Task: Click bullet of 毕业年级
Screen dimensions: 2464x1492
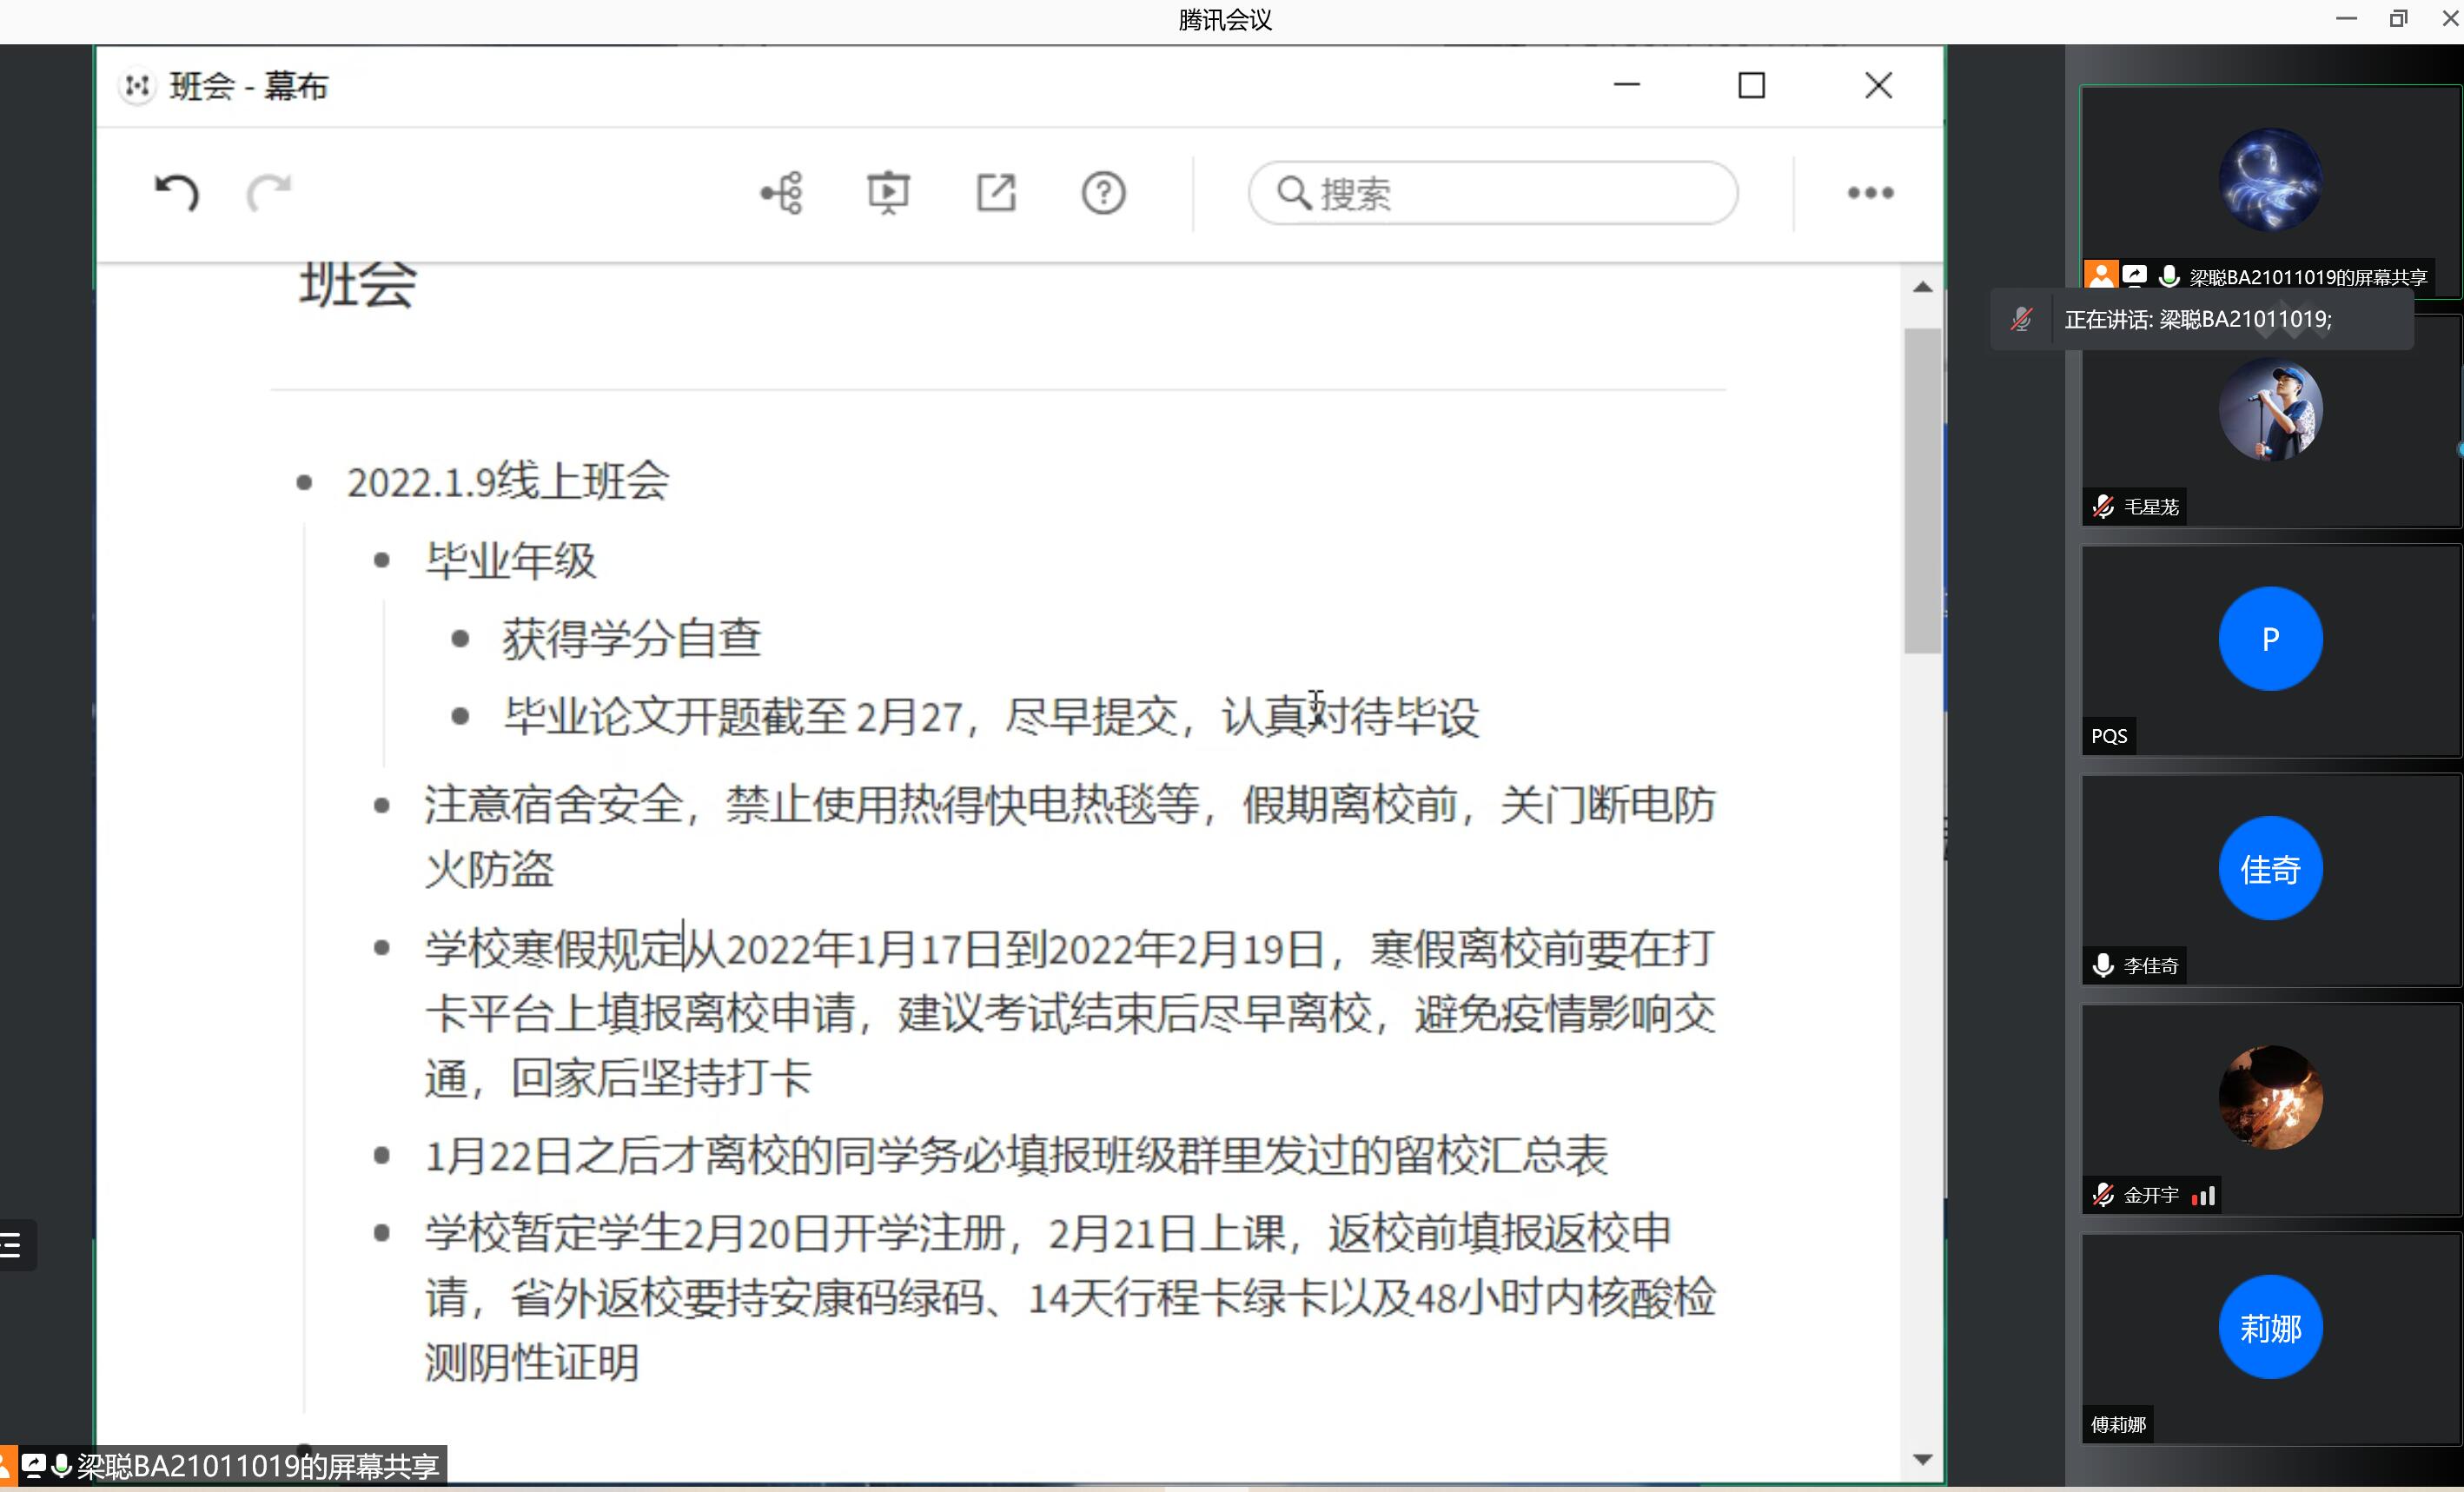Action: click(381, 561)
